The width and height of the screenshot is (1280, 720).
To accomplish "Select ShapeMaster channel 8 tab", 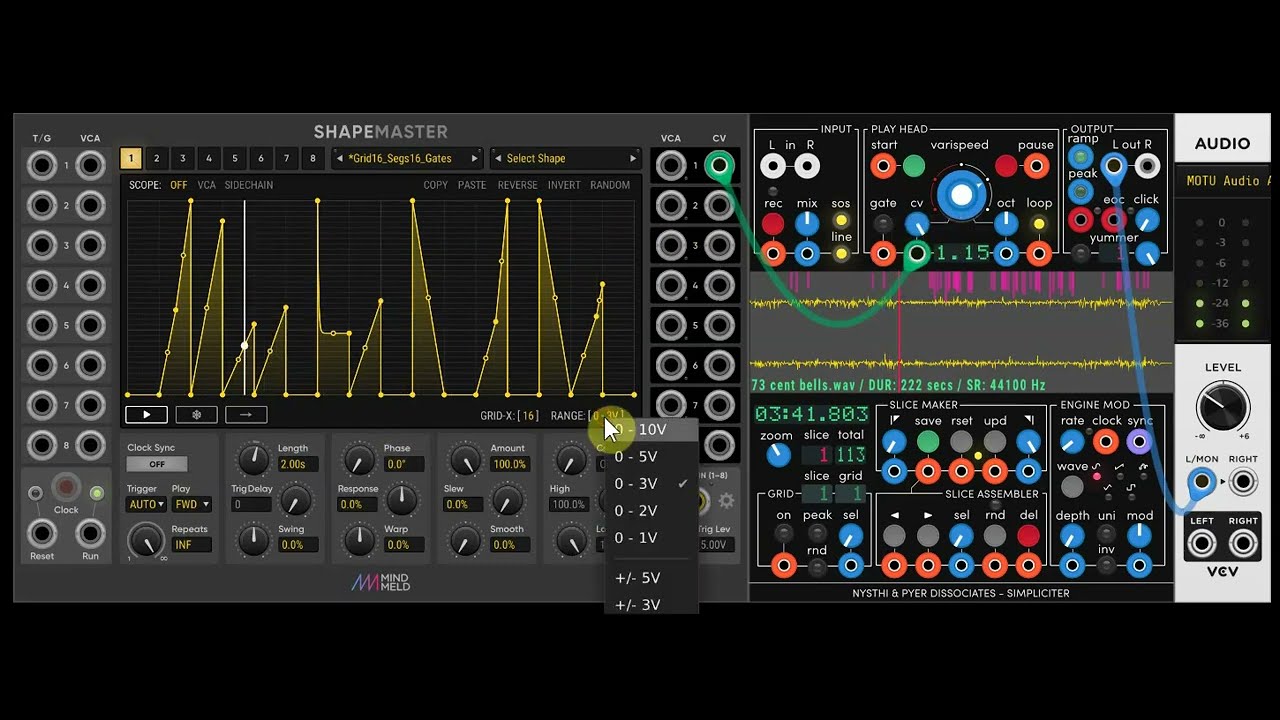I will pos(313,158).
